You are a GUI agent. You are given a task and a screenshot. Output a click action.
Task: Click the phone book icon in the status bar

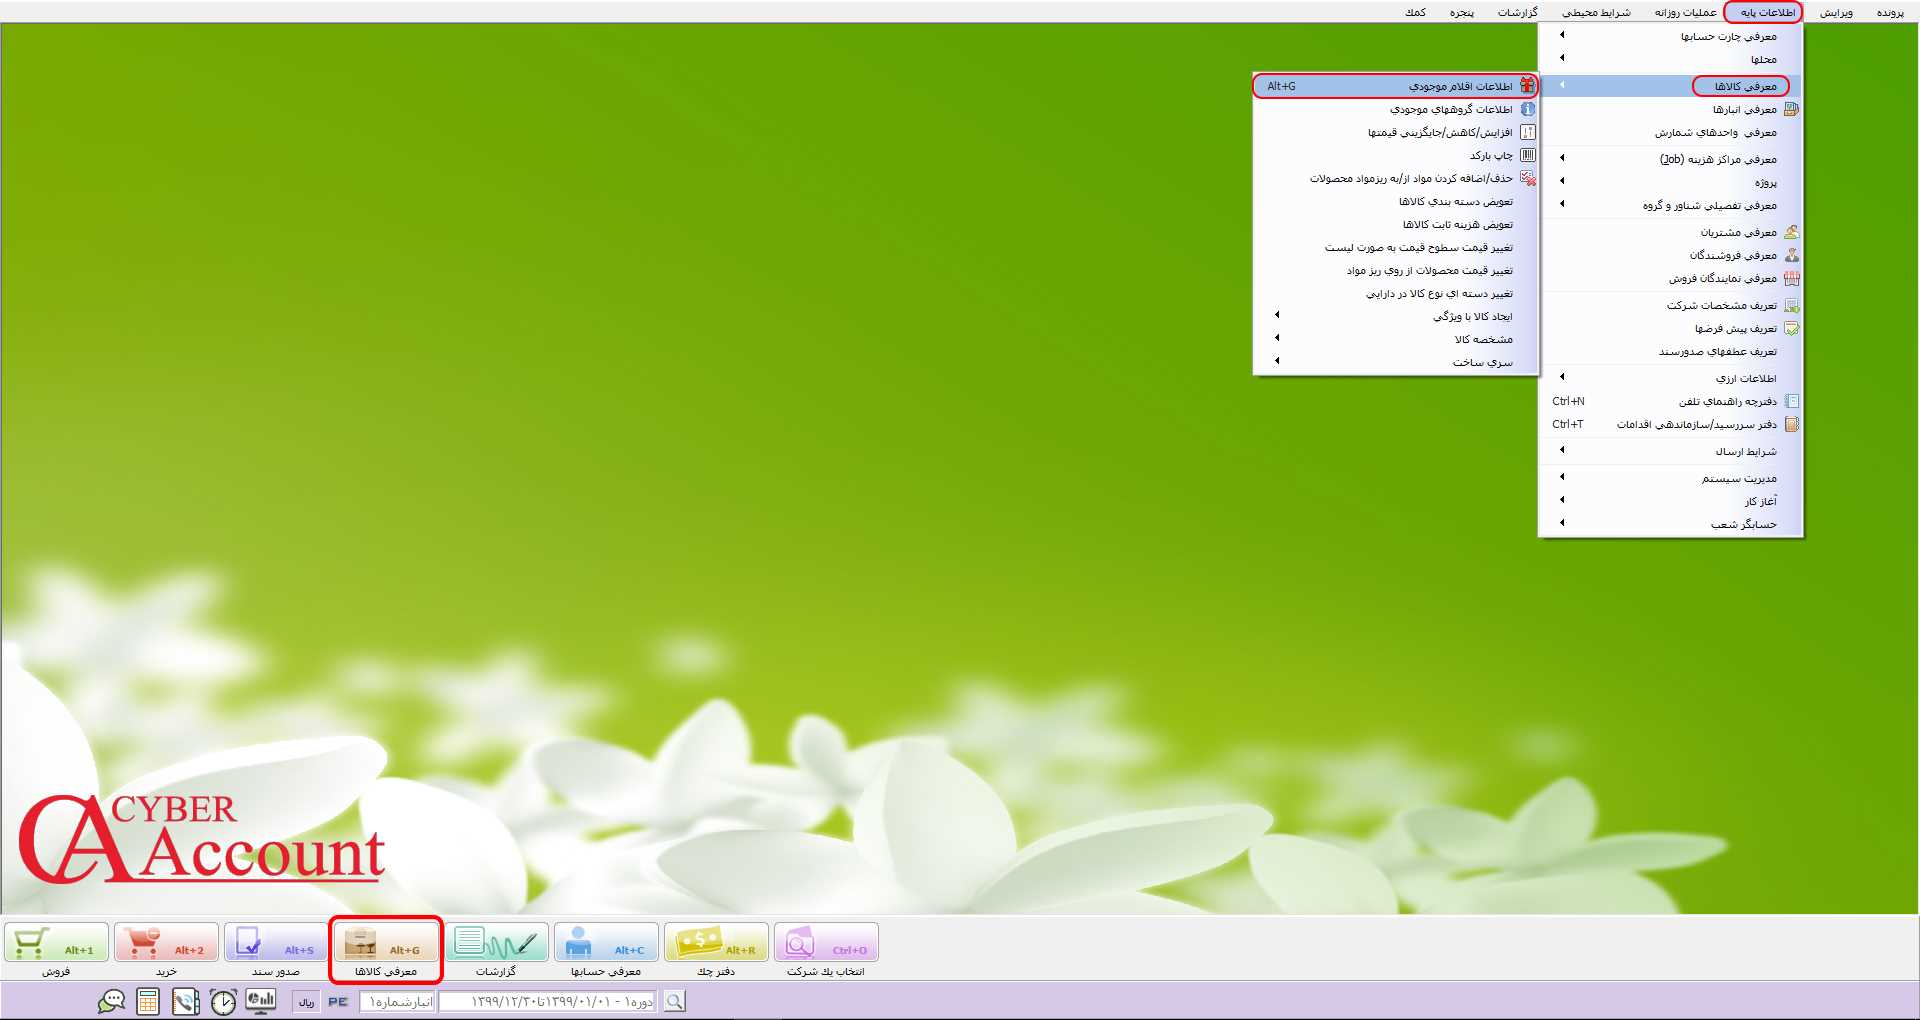(186, 1001)
